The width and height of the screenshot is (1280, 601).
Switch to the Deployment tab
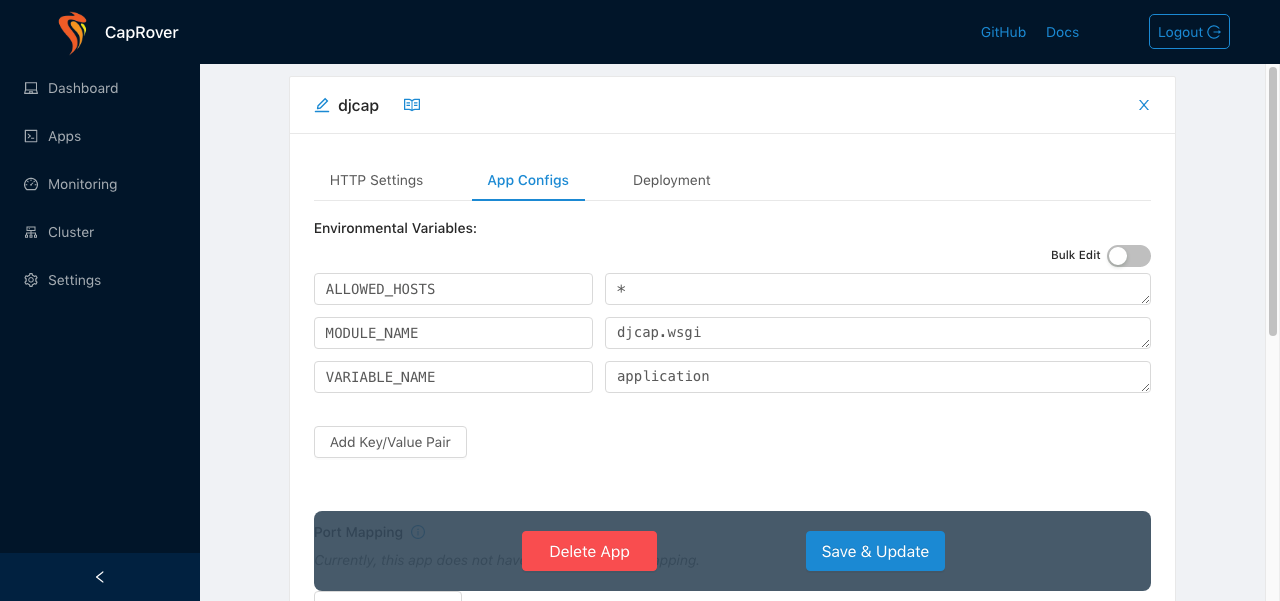[x=671, y=180]
